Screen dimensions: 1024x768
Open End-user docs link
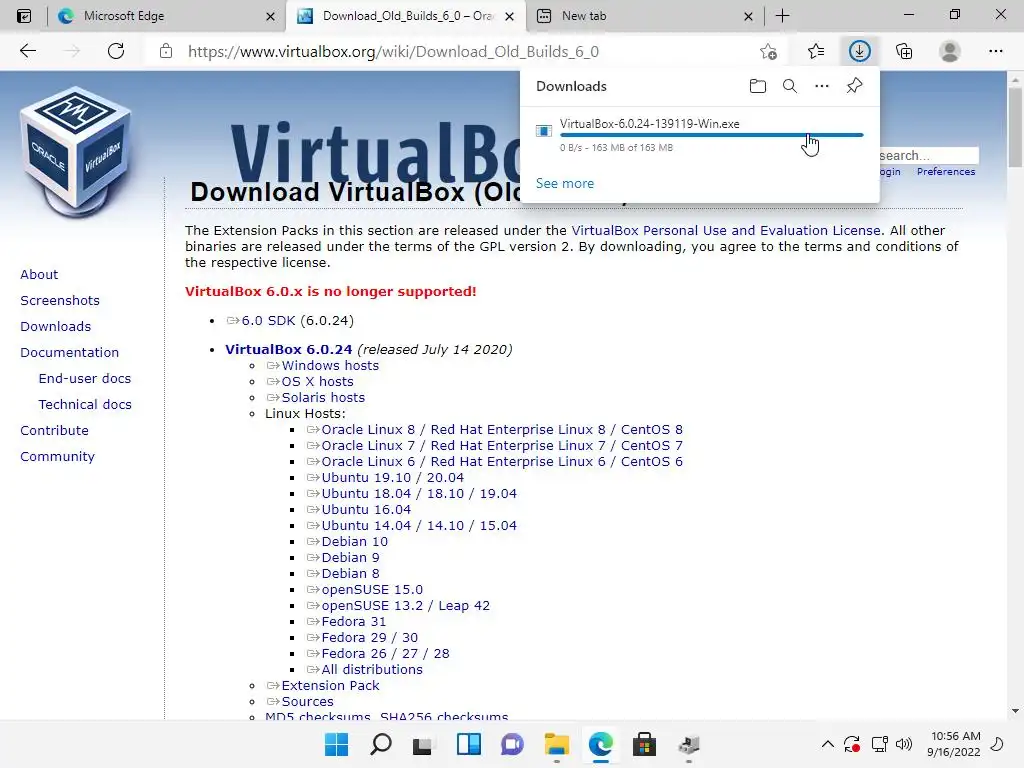(85, 379)
